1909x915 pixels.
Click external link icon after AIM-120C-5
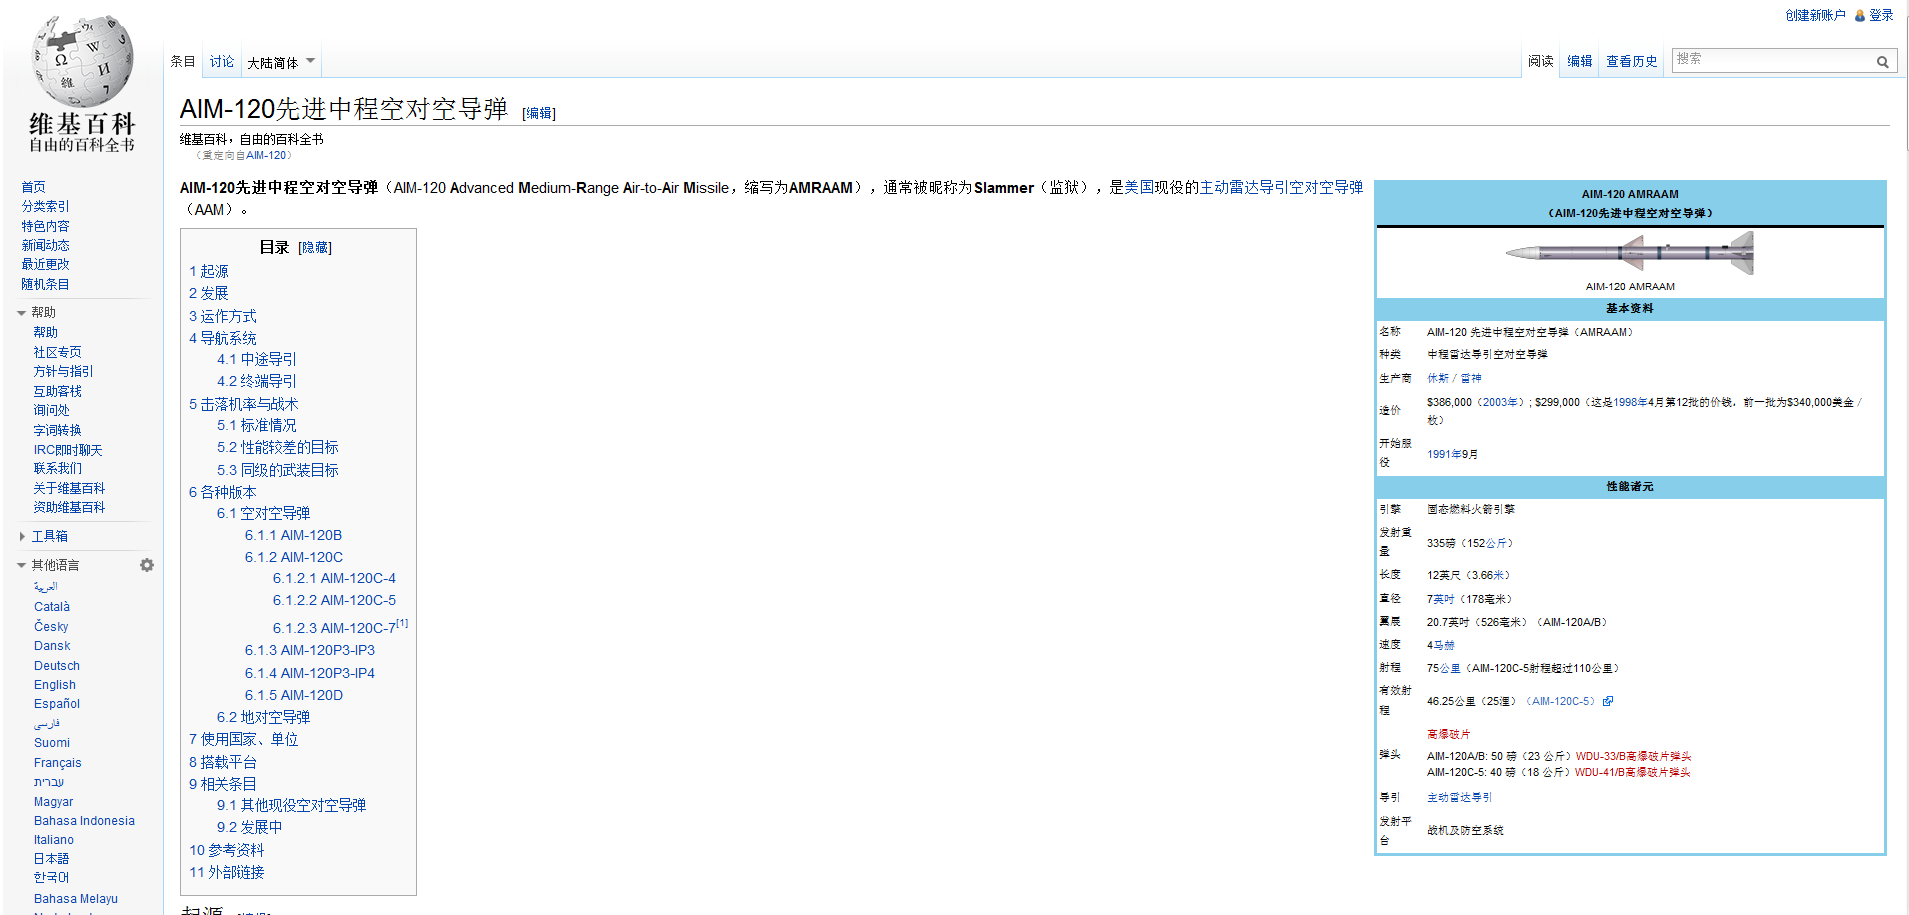tap(1608, 701)
